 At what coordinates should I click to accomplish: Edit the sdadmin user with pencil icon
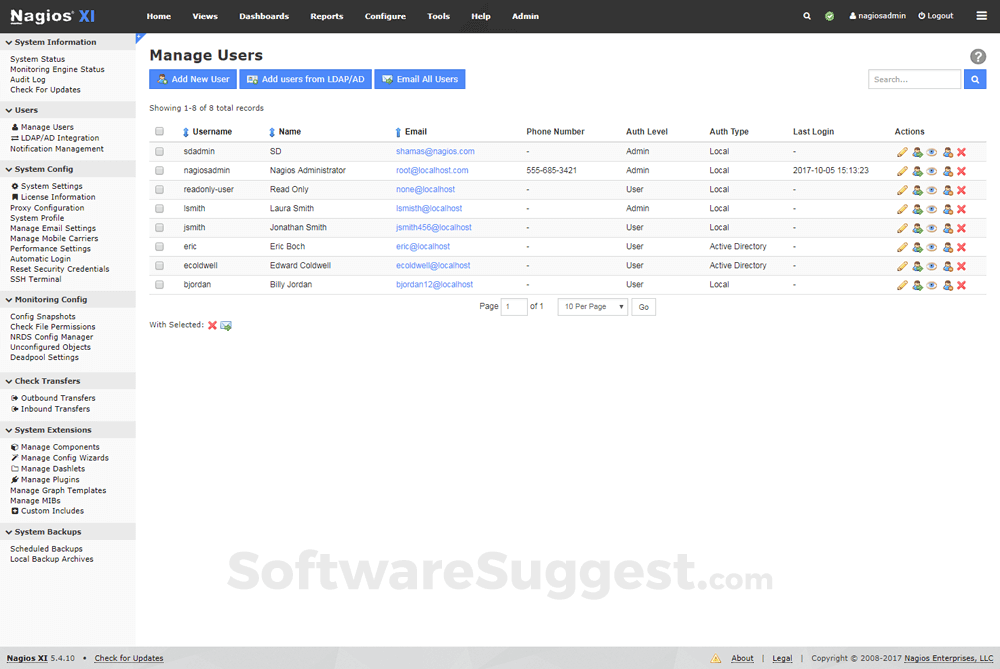coord(902,152)
